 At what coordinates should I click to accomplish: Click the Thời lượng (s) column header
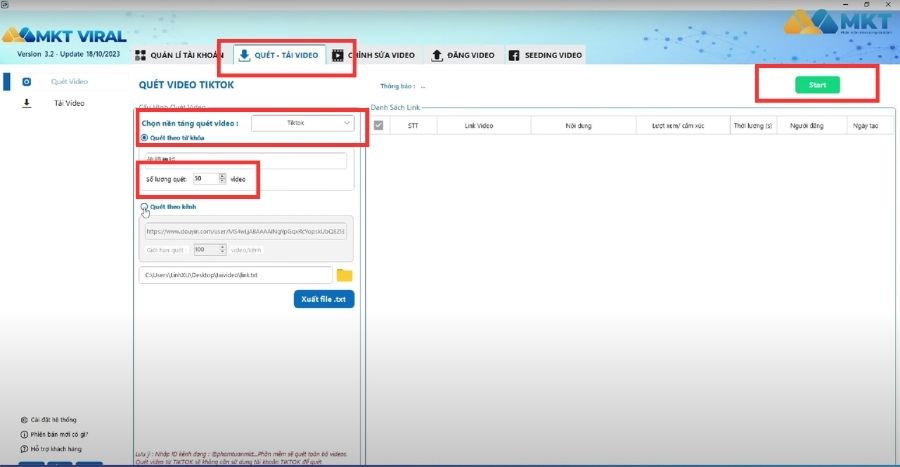pyautogui.click(x=752, y=126)
